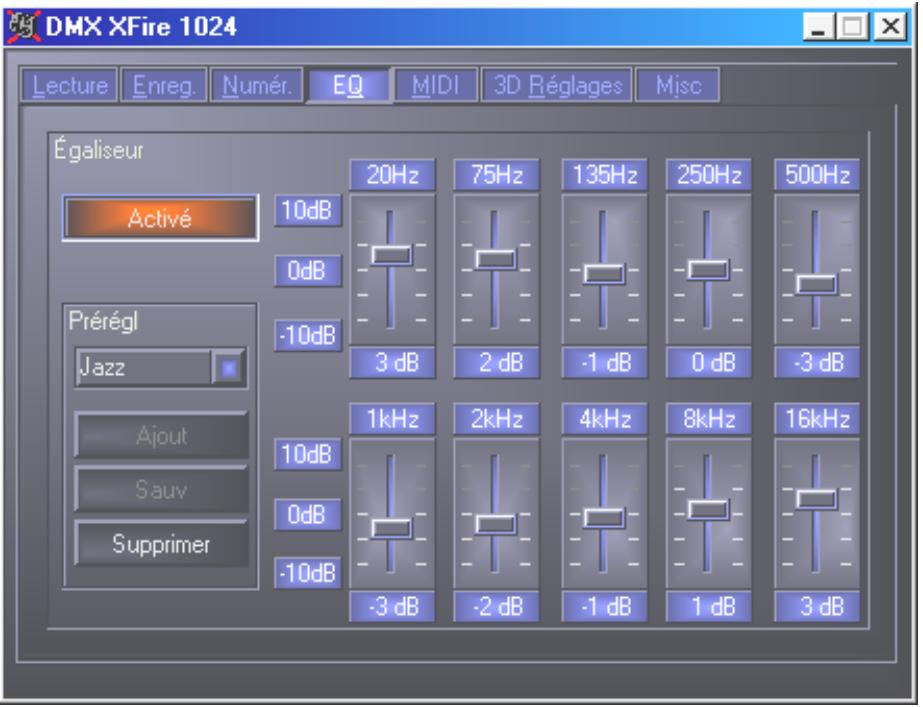
Task: Click the 2kHz band label
Action: (497, 419)
